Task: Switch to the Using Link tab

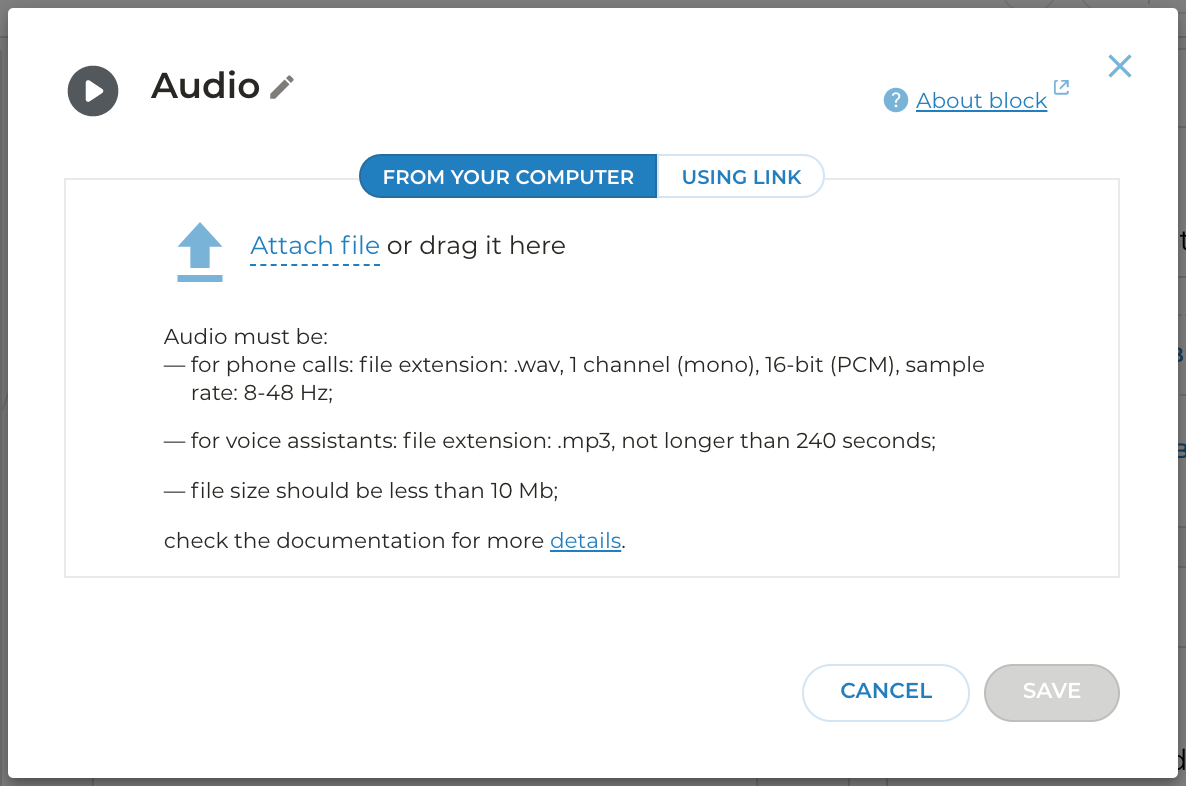Action: [x=741, y=177]
